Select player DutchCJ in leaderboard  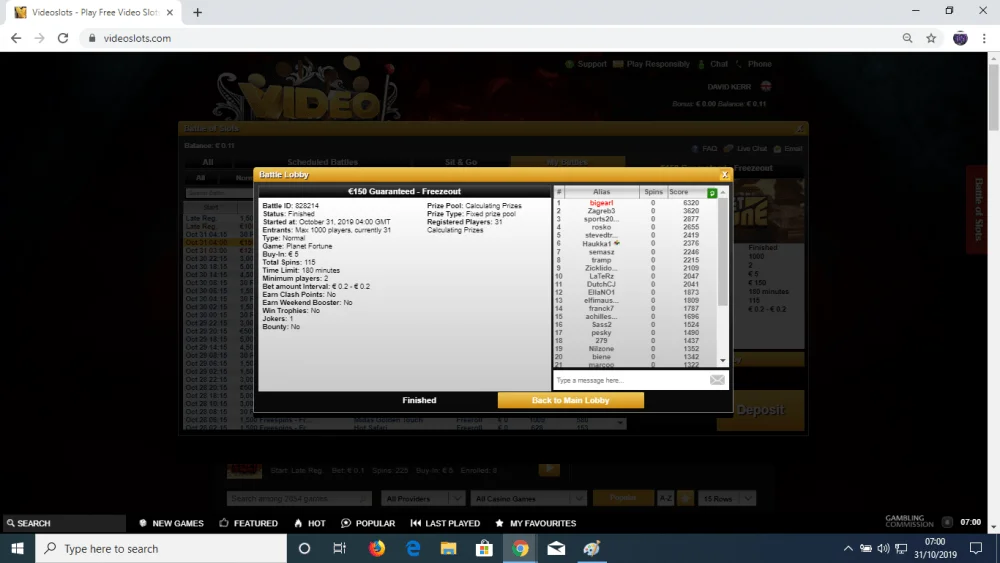(x=601, y=284)
